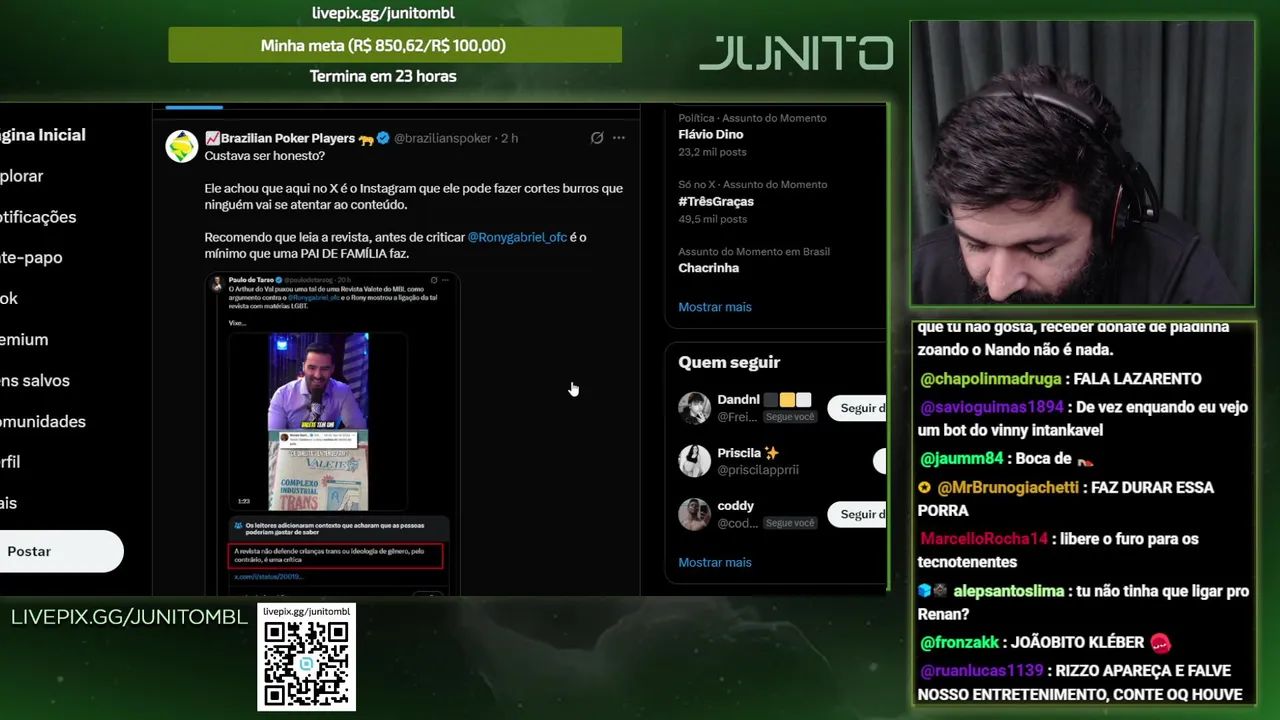Click leopard emoji after Brazilian Poker Players name

pos(366,139)
